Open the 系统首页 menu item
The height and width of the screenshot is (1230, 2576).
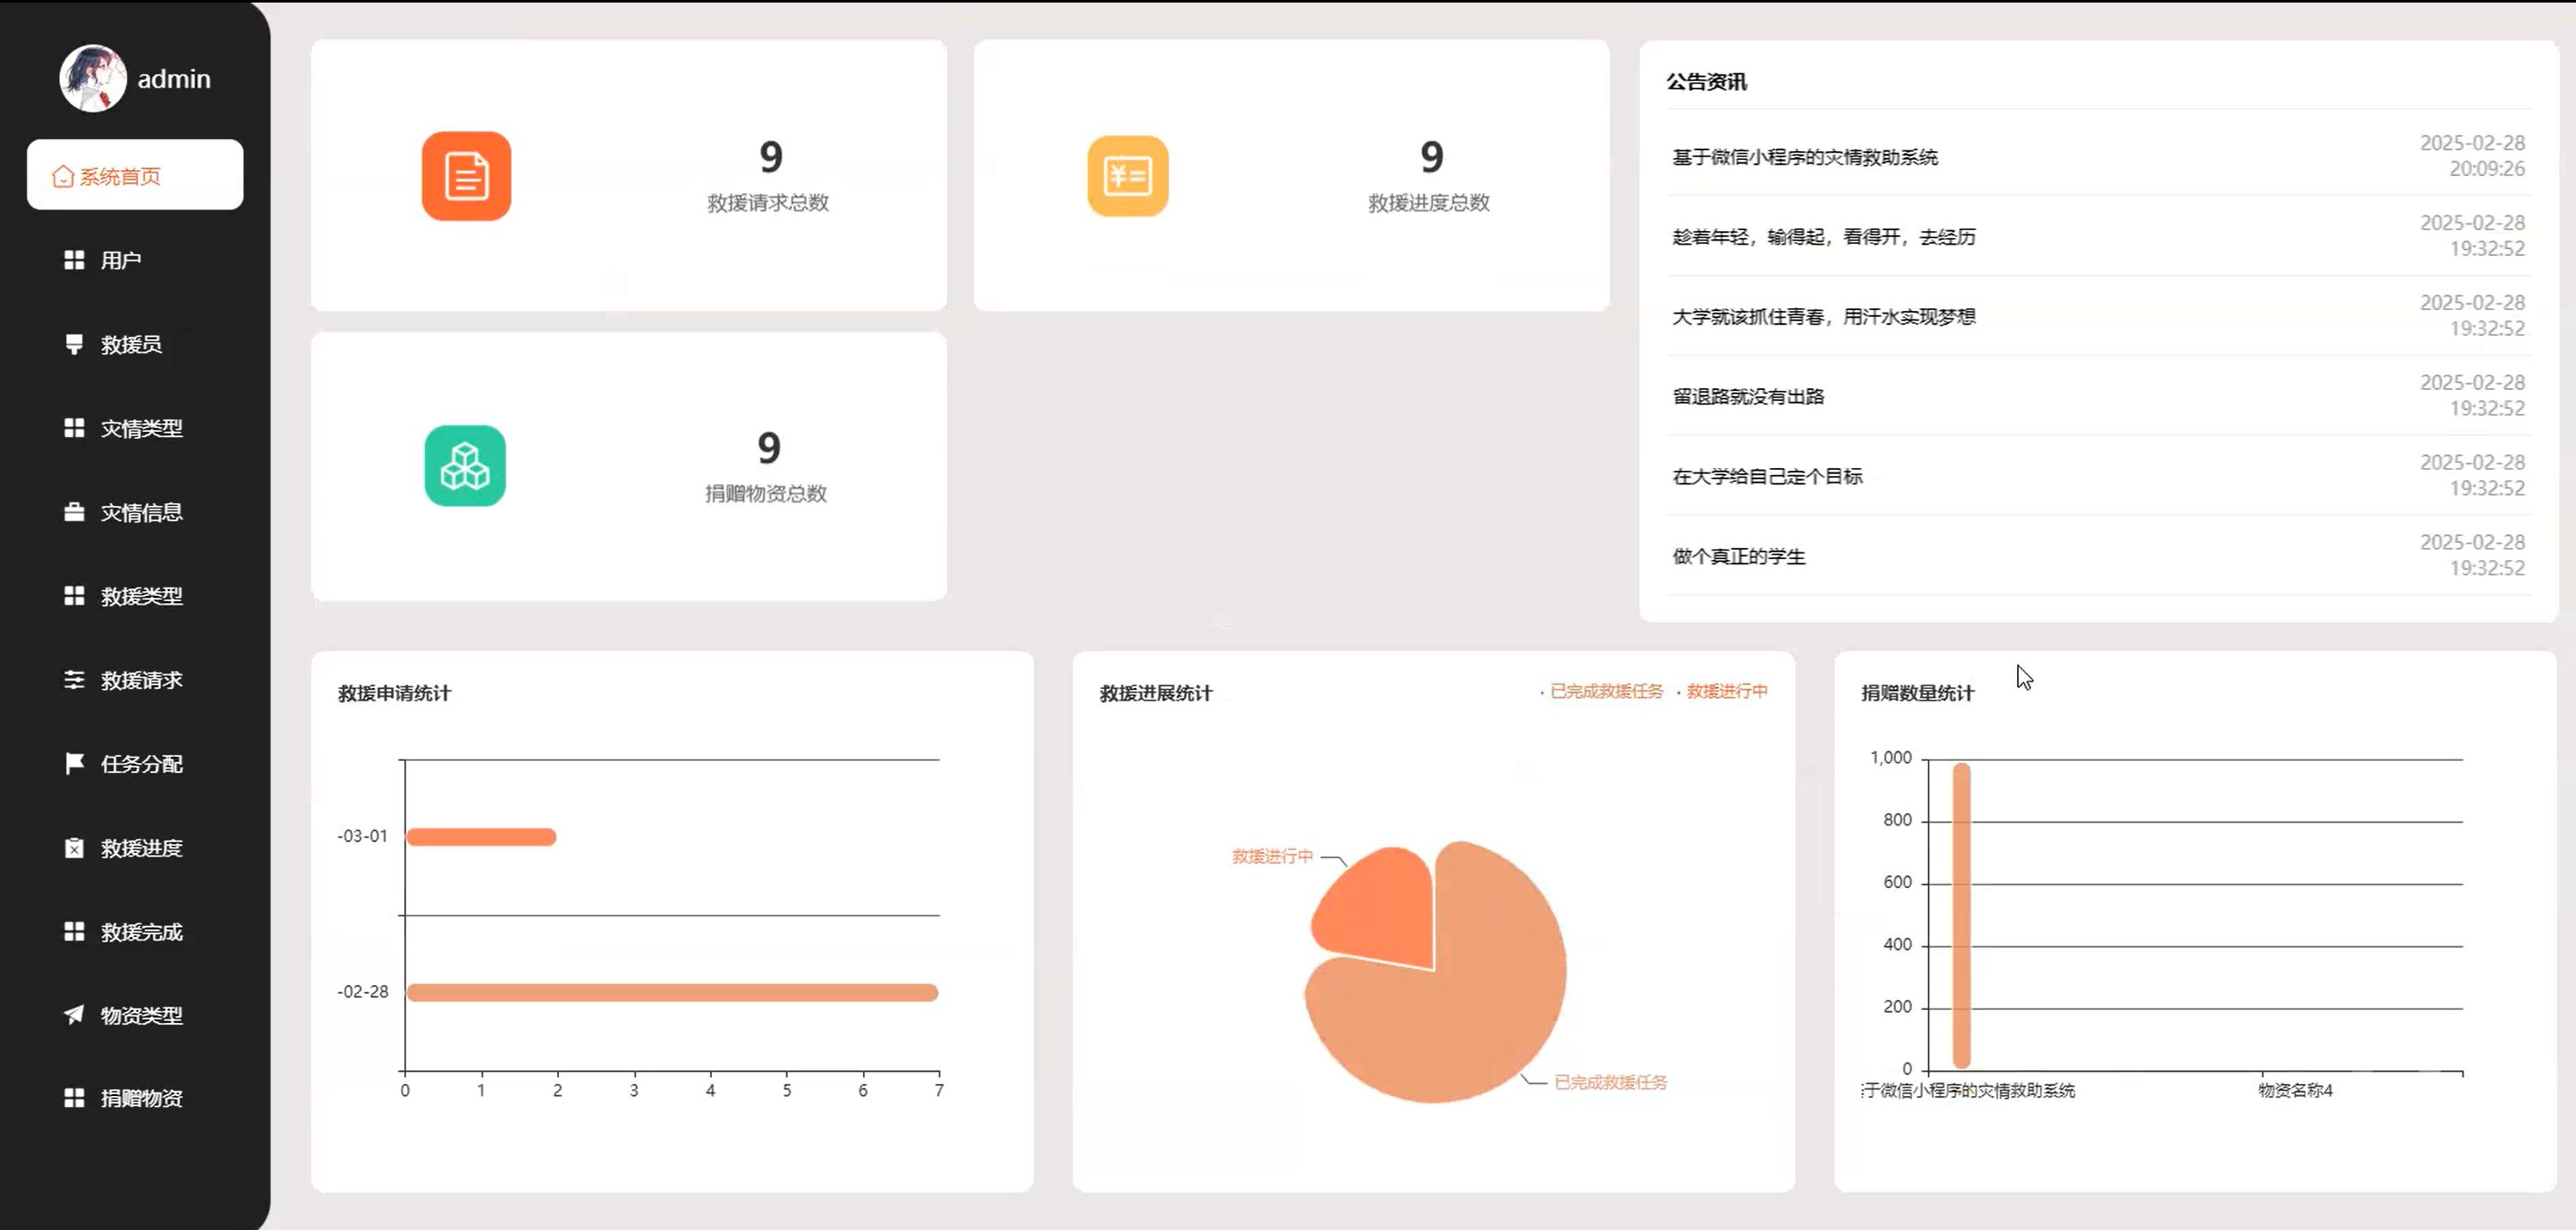135,175
